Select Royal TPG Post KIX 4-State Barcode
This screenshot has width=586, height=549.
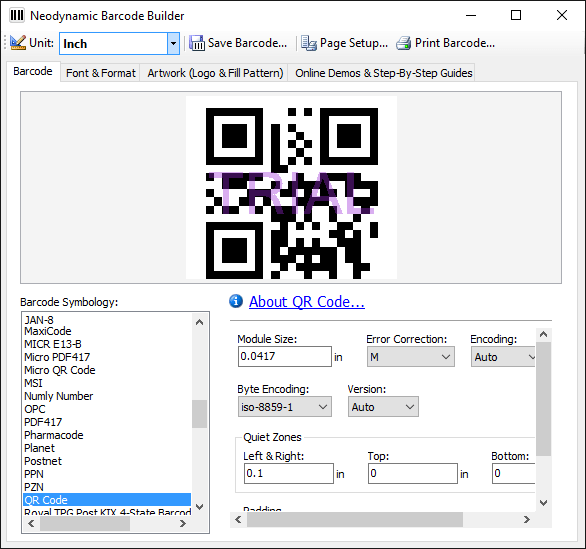pos(107,511)
